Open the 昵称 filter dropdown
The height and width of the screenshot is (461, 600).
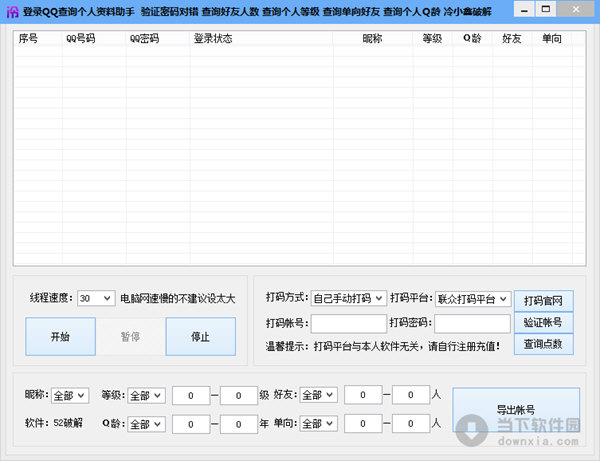pyautogui.click(x=70, y=395)
